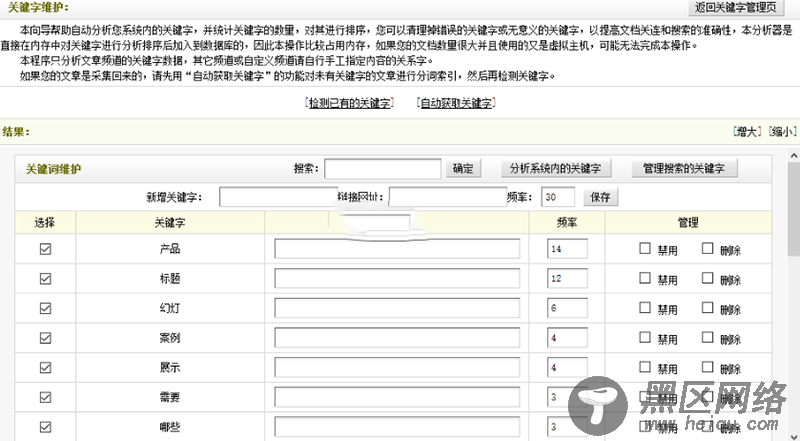
Task: Tick 删除 checkbox in 案例 row
Action: click(707, 337)
